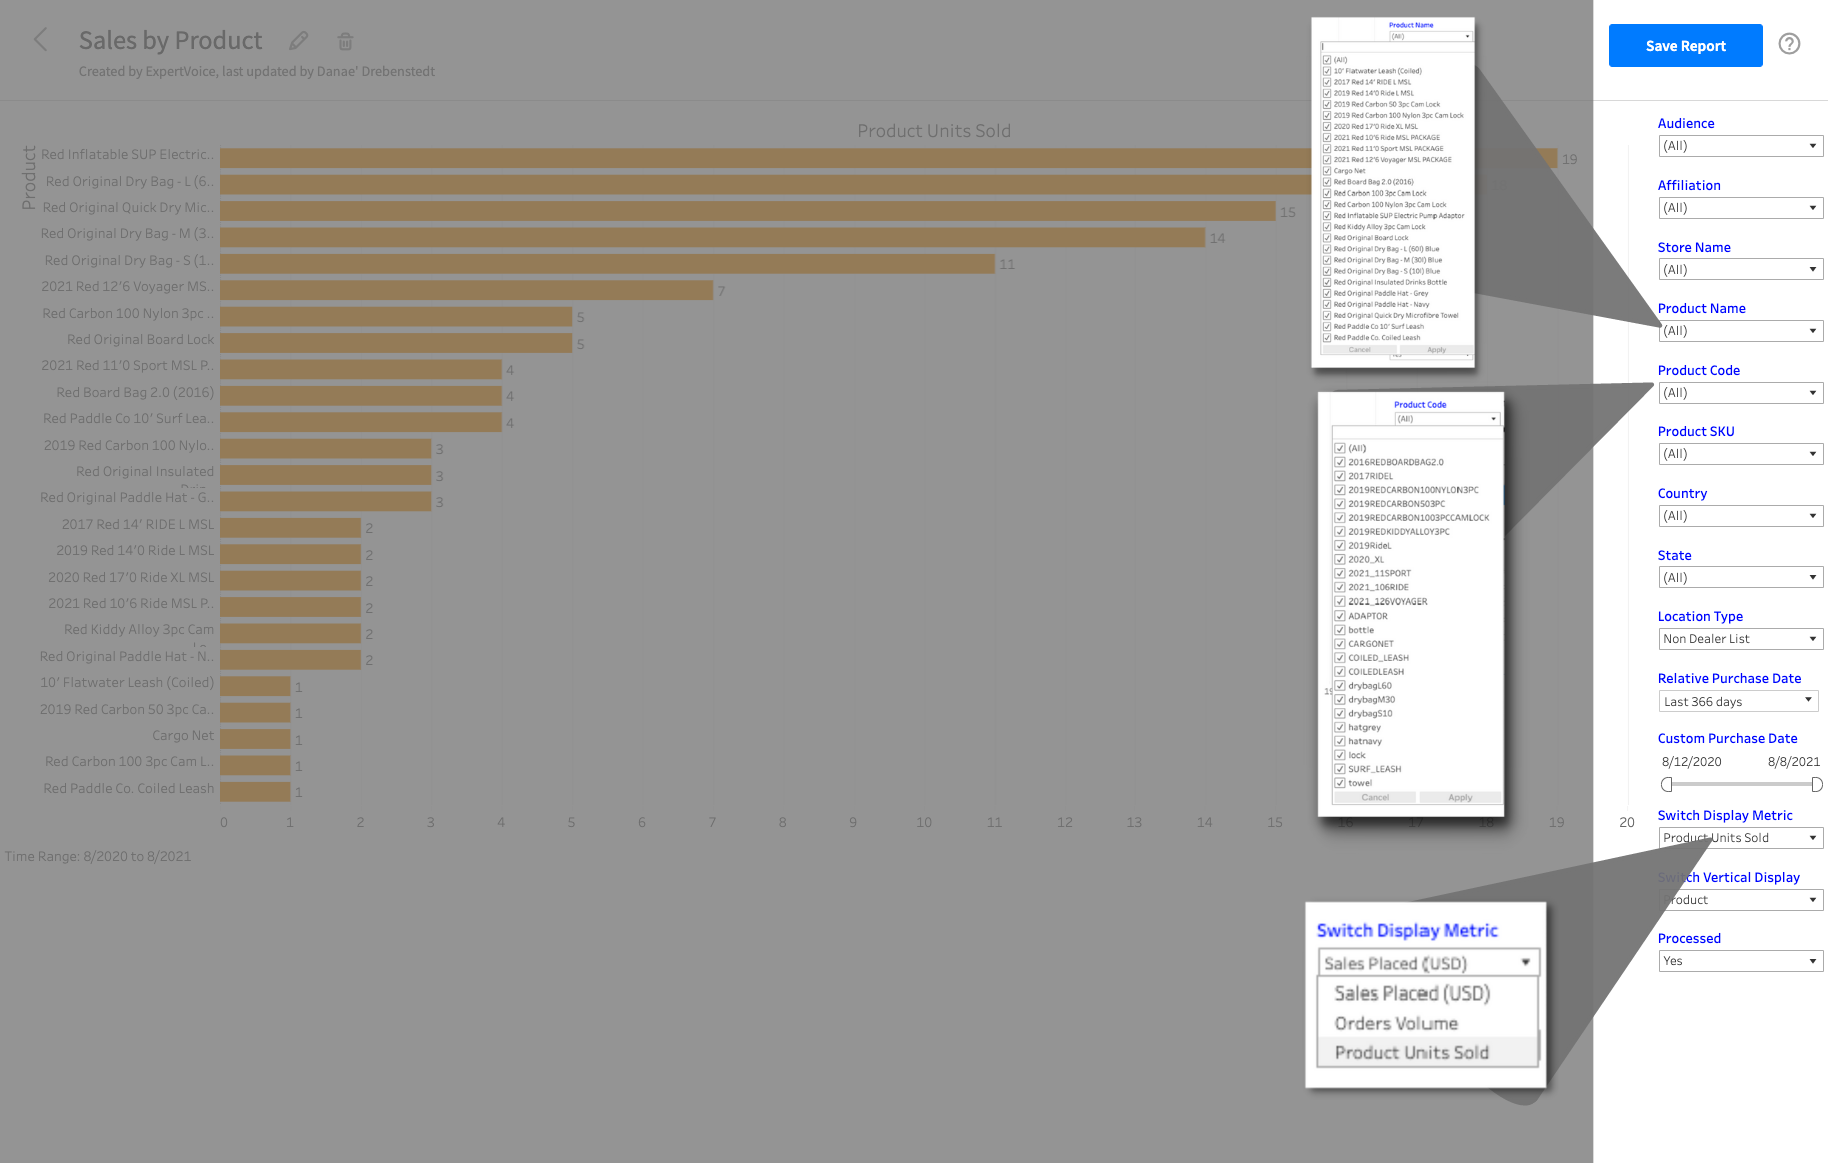Toggle the ADAPTOR product code checkbox
The width and height of the screenshot is (1828, 1163).
(1340, 616)
